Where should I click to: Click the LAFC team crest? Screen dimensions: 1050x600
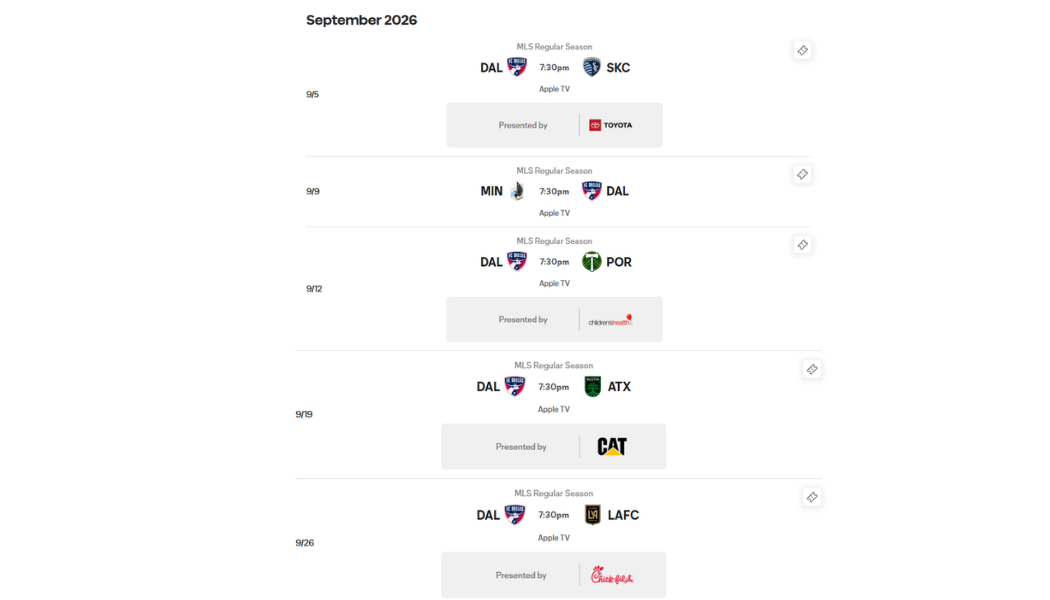pyautogui.click(x=593, y=514)
